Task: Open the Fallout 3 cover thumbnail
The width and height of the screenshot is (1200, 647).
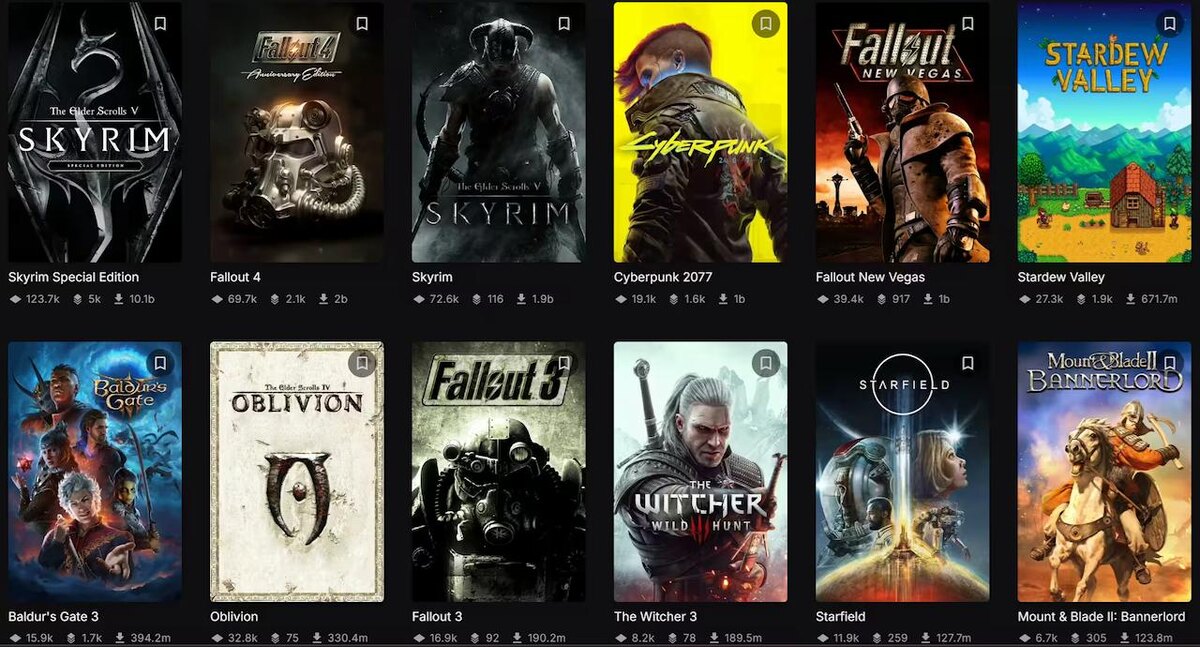Action: coord(498,472)
